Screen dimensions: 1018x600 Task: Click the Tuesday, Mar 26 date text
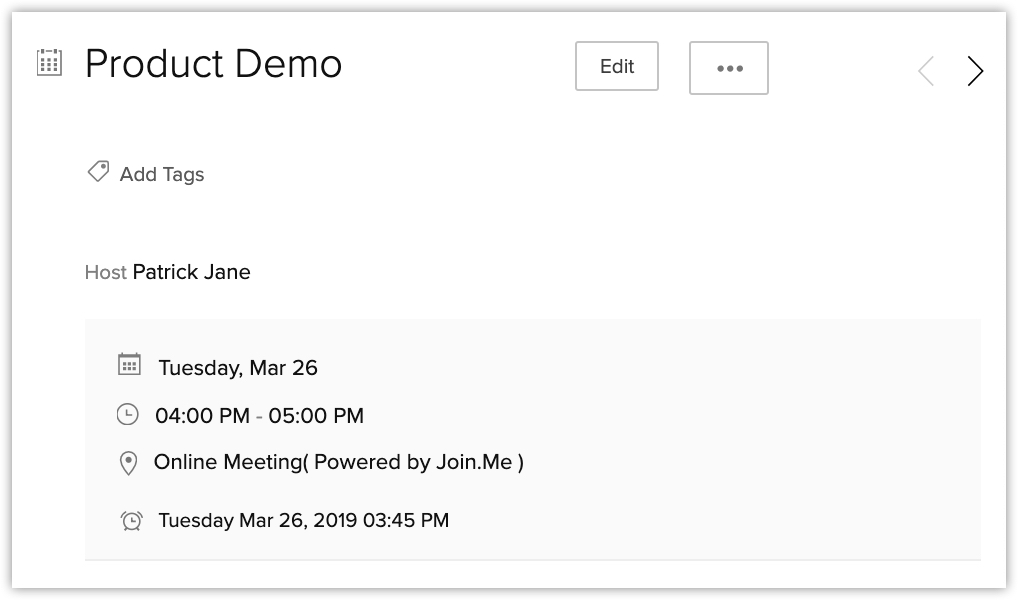point(238,368)
